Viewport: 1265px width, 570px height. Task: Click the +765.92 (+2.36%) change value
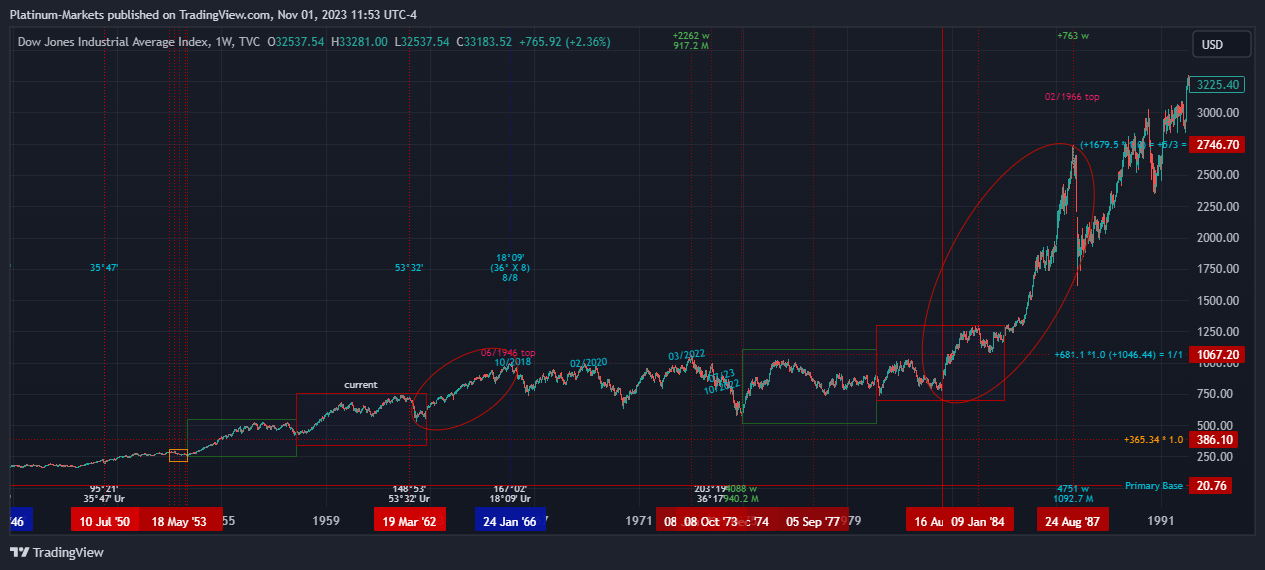pyautogui.click(x=564, y=42)
